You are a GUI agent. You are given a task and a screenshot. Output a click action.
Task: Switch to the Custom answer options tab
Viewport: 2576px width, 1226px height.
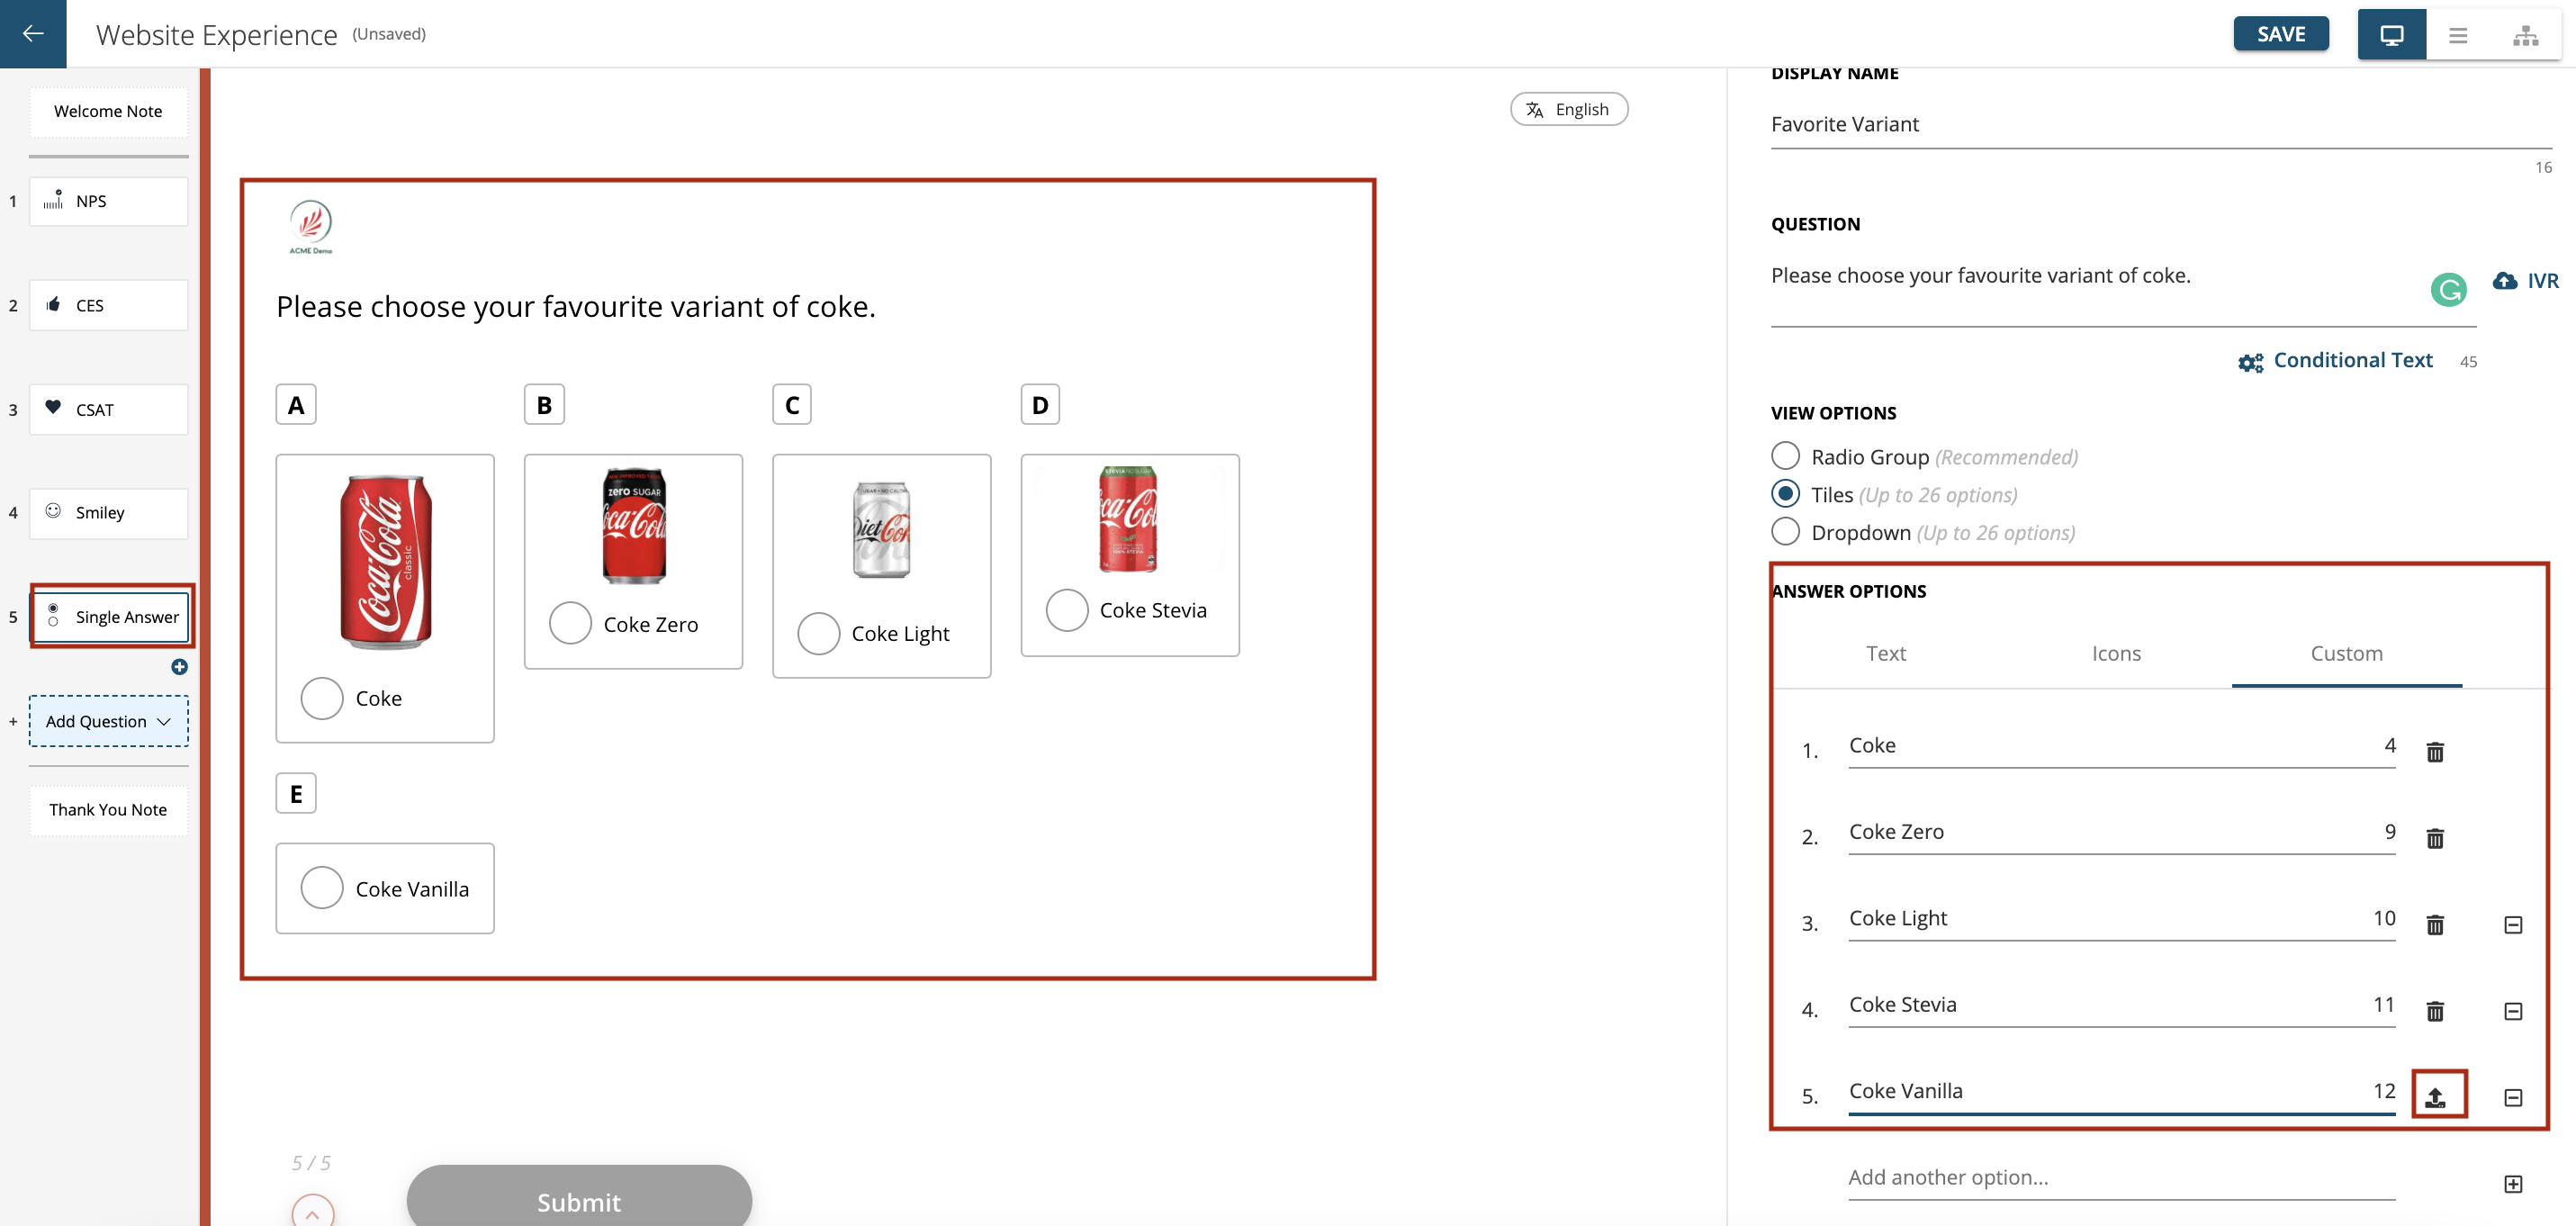2346,653
